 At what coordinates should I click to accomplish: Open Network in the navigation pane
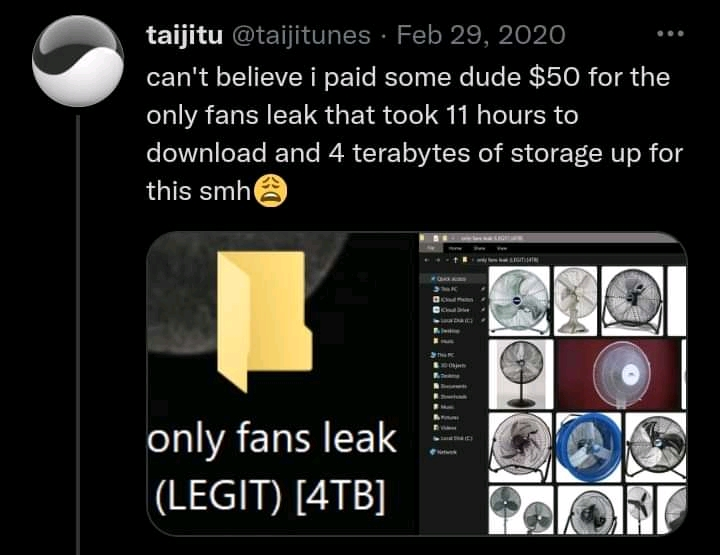click(x=444, y=452)
